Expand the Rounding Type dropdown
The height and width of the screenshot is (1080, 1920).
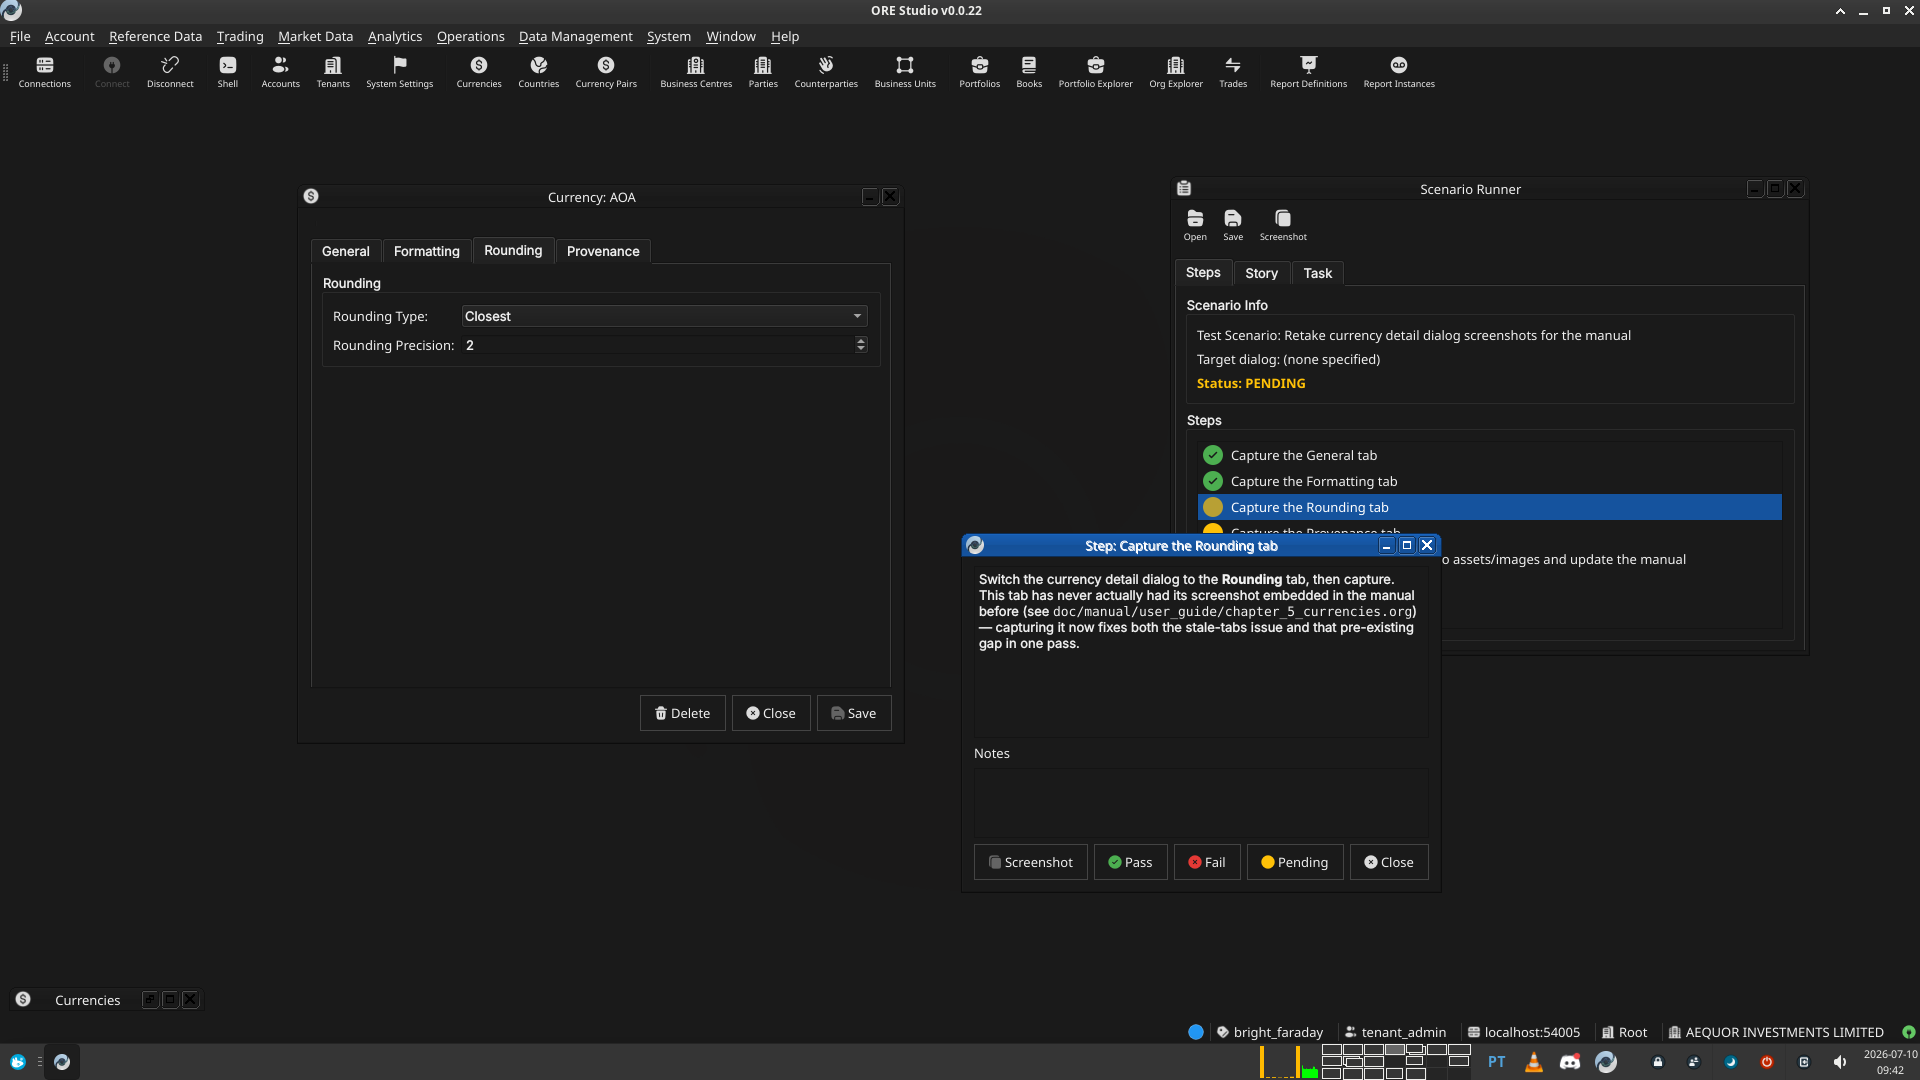(x=664, y=316)
